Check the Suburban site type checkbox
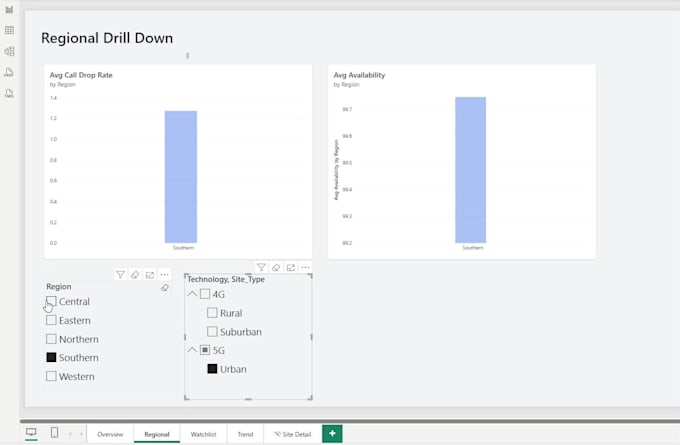Image resolution: width=680 pixels, height=445 pixels. tap(212, 332)
